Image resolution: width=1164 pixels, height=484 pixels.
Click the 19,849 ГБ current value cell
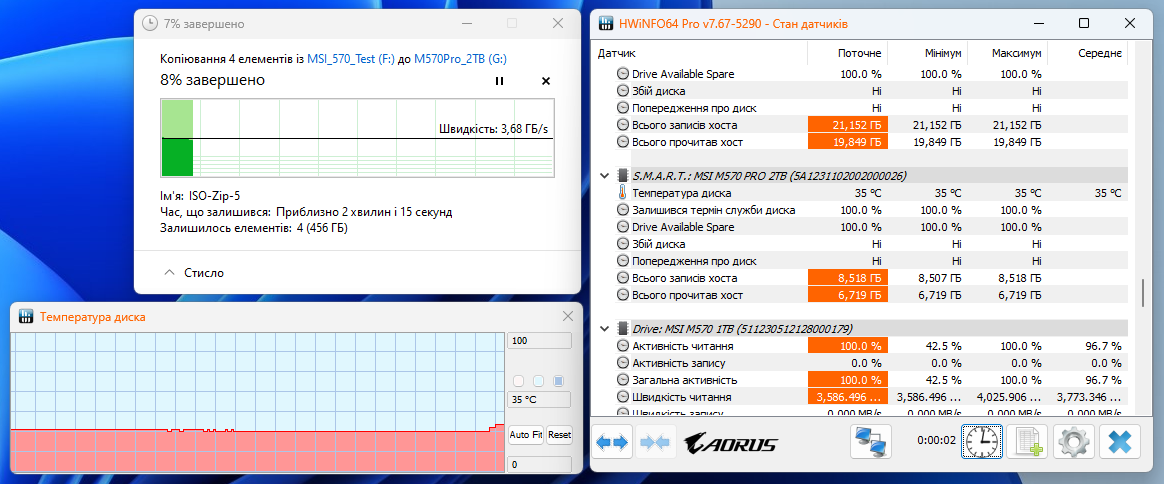[x=847, y=142]
